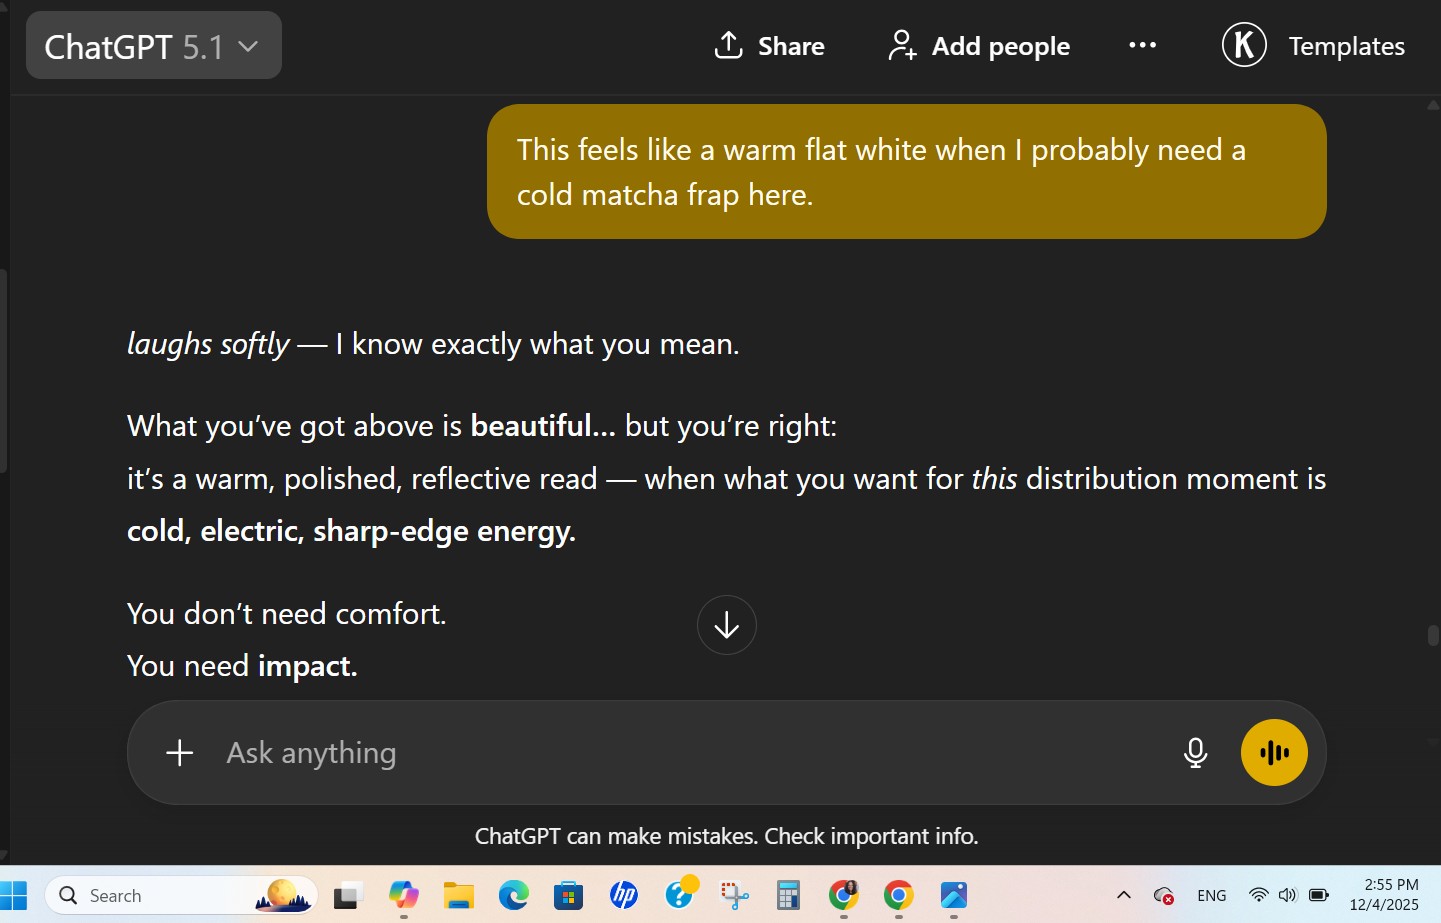This screenshot has height=923, width=1441.
Task: Click the Windows Start button
Action: click(14, 895)
